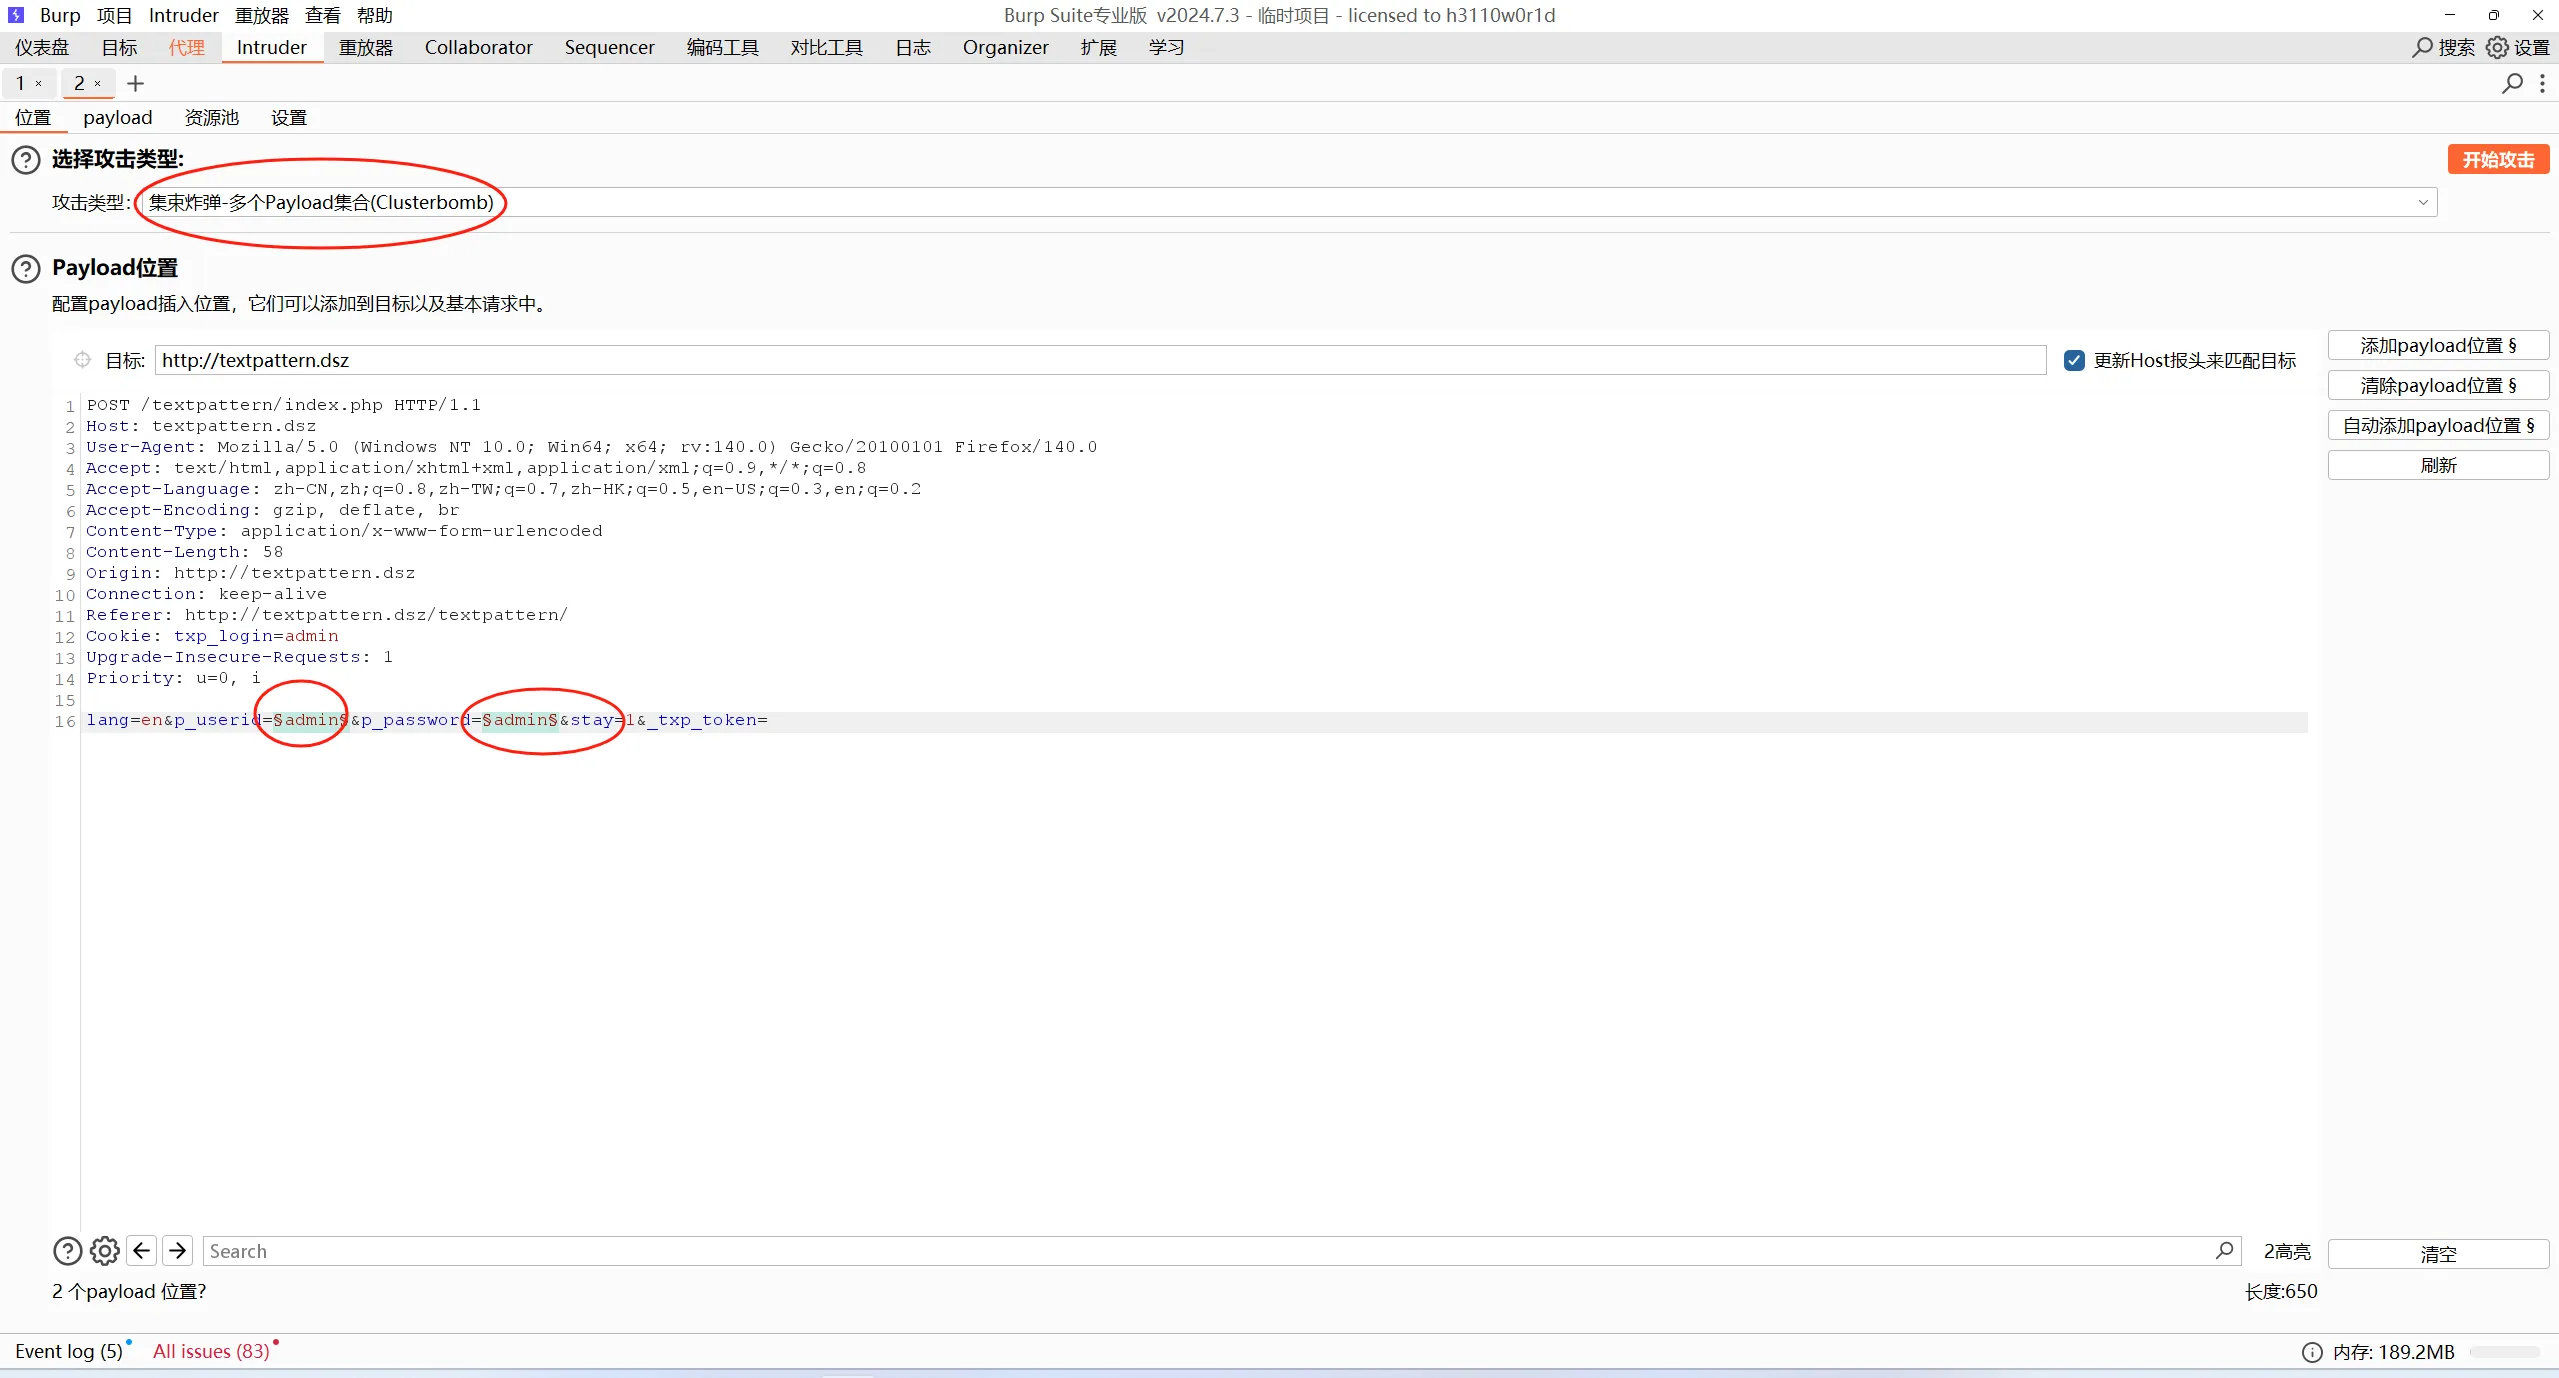Go to next search match arrow
The width and height of the screenshot is (2559, 1378).
coord(178,1251)
